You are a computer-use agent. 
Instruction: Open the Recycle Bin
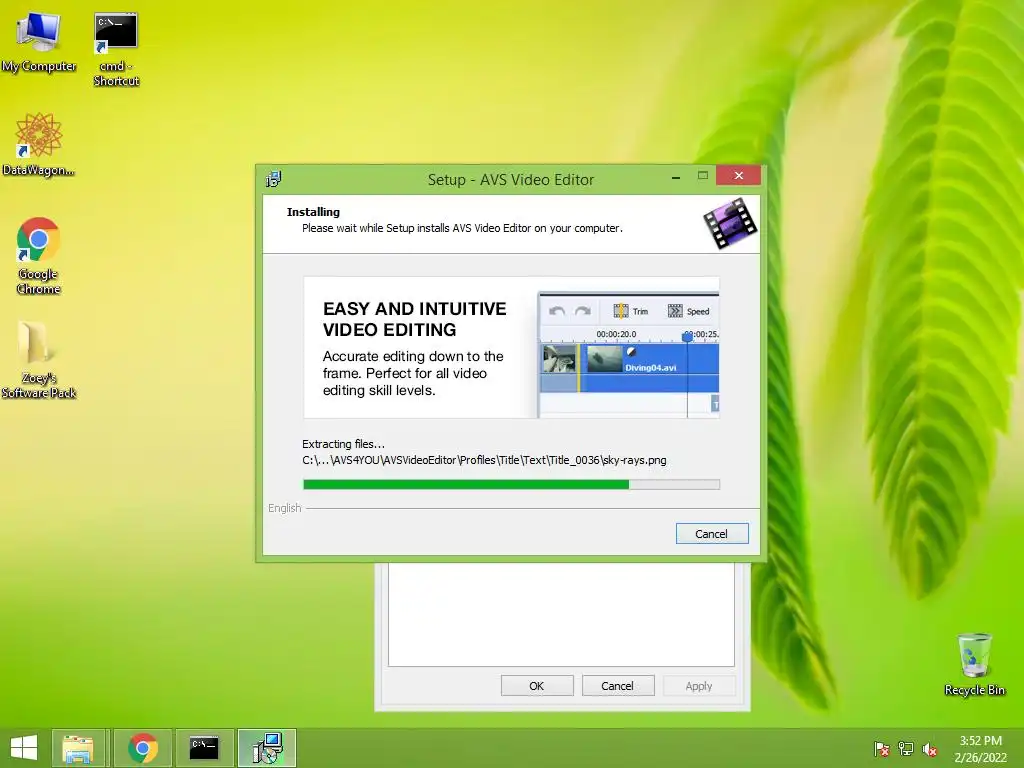tap(974, 664)
